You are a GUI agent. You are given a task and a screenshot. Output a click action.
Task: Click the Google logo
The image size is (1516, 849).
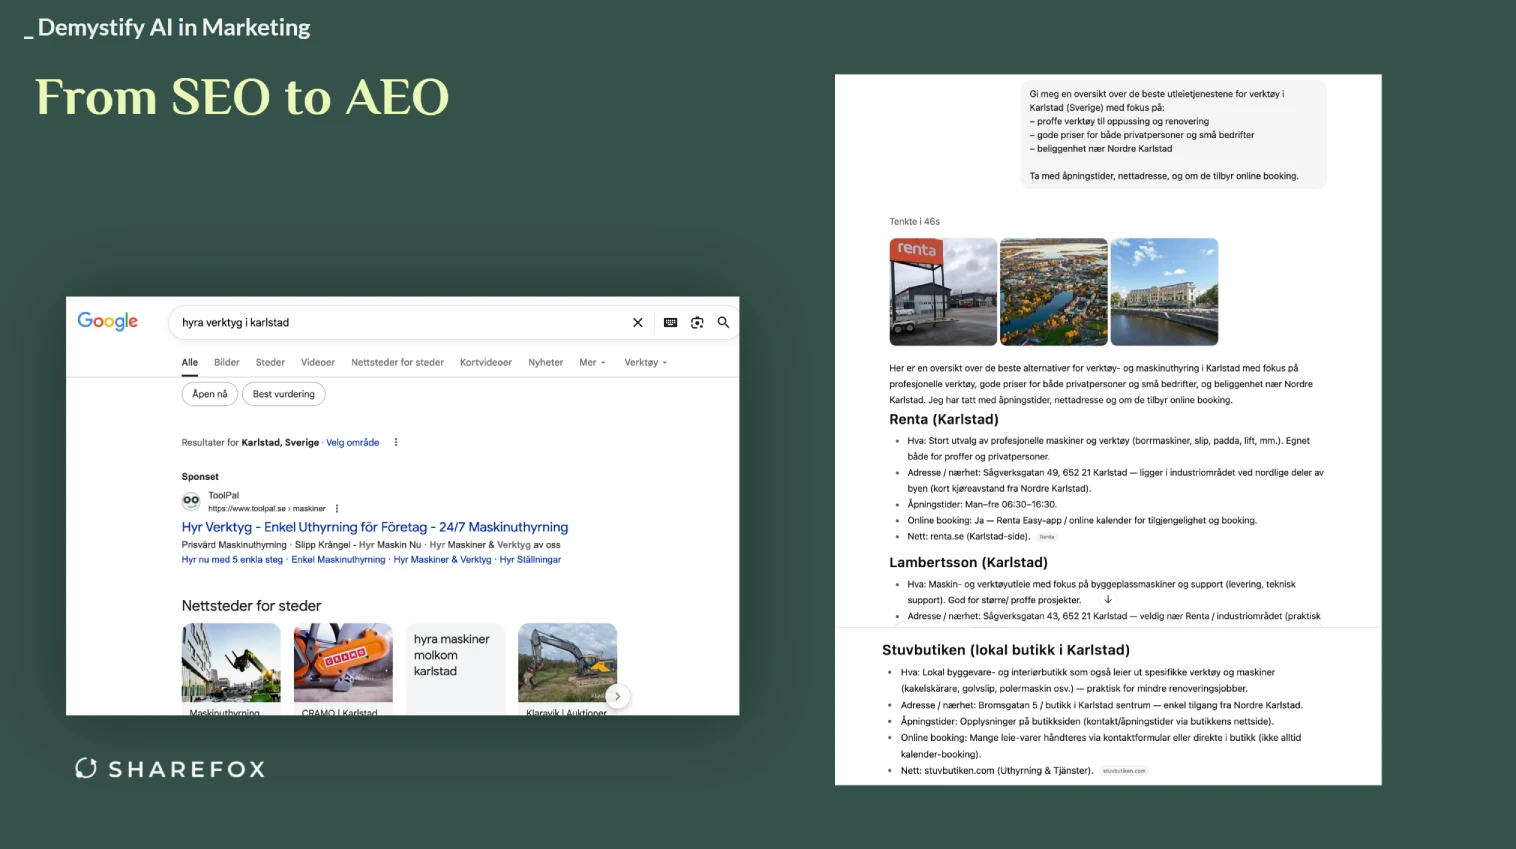(x=108, y=321)
